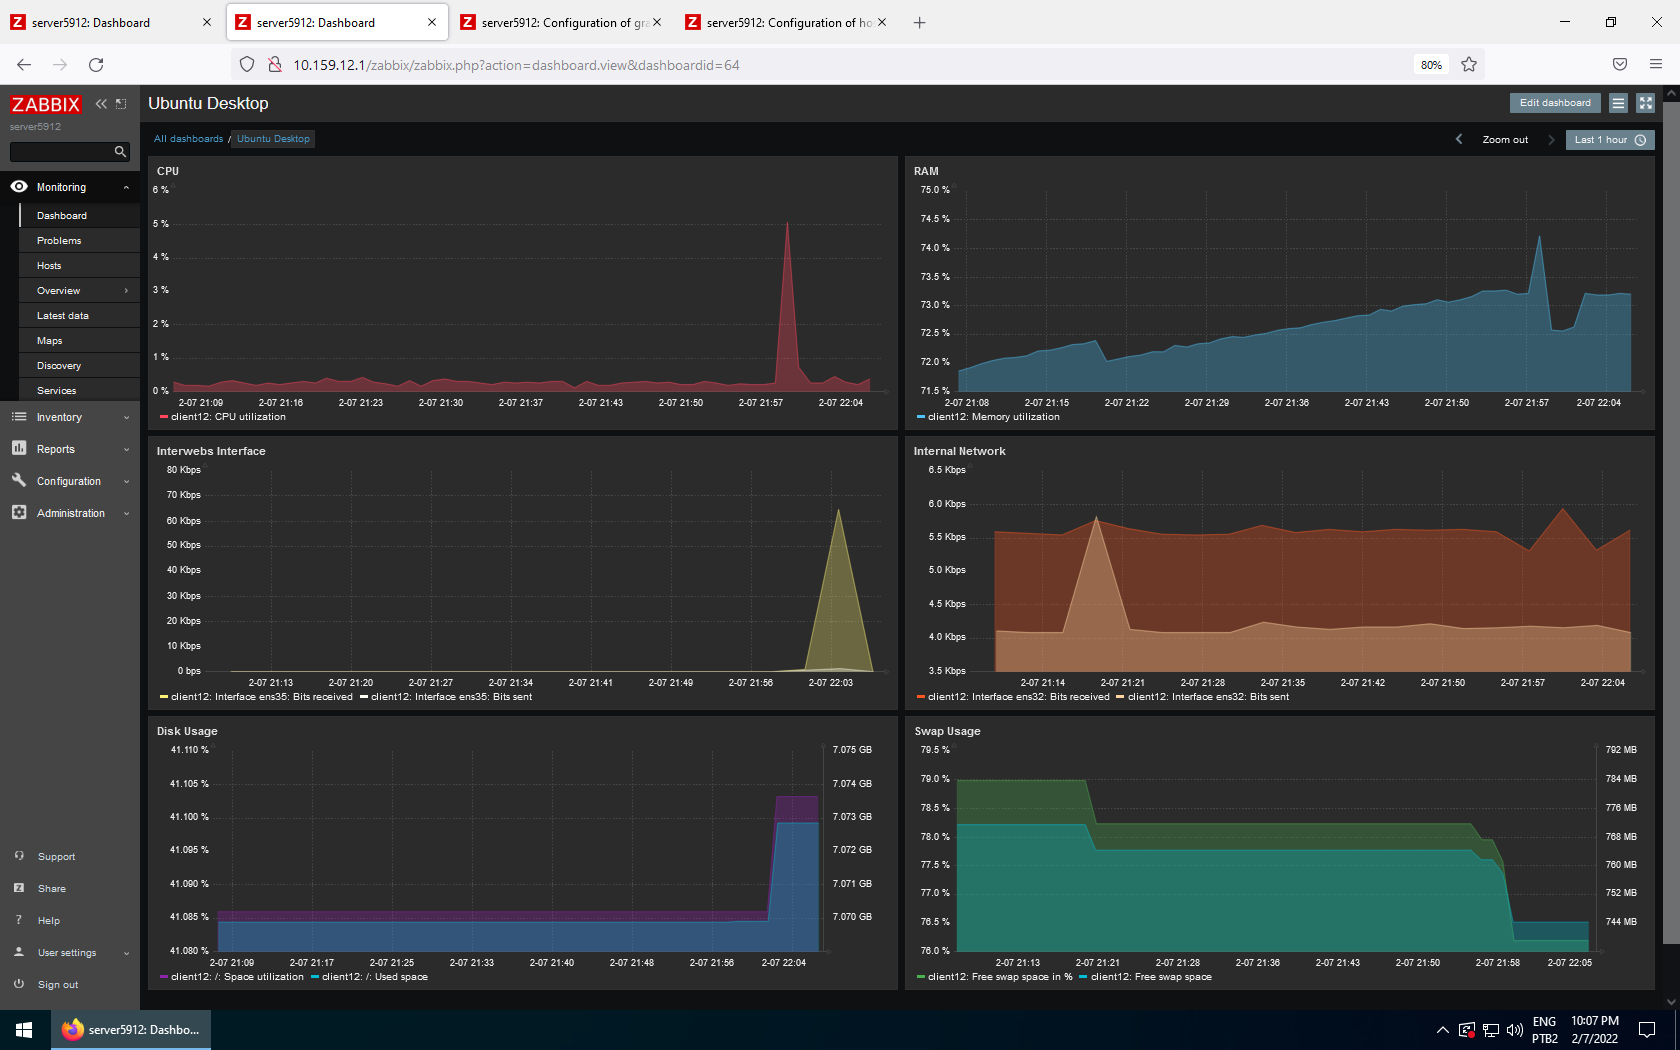Collapse the Monitoring menu section

[x=126, y=187]
